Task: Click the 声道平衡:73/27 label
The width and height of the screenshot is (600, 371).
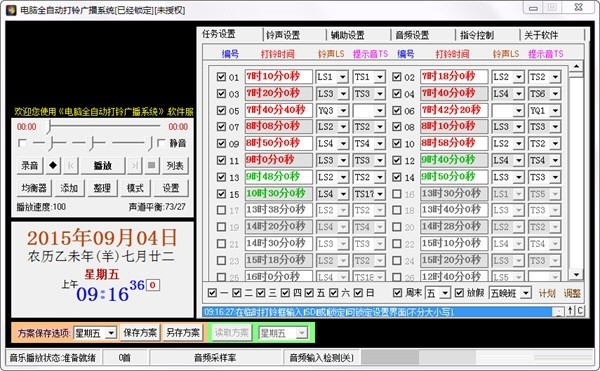Action: click(157, 207)
